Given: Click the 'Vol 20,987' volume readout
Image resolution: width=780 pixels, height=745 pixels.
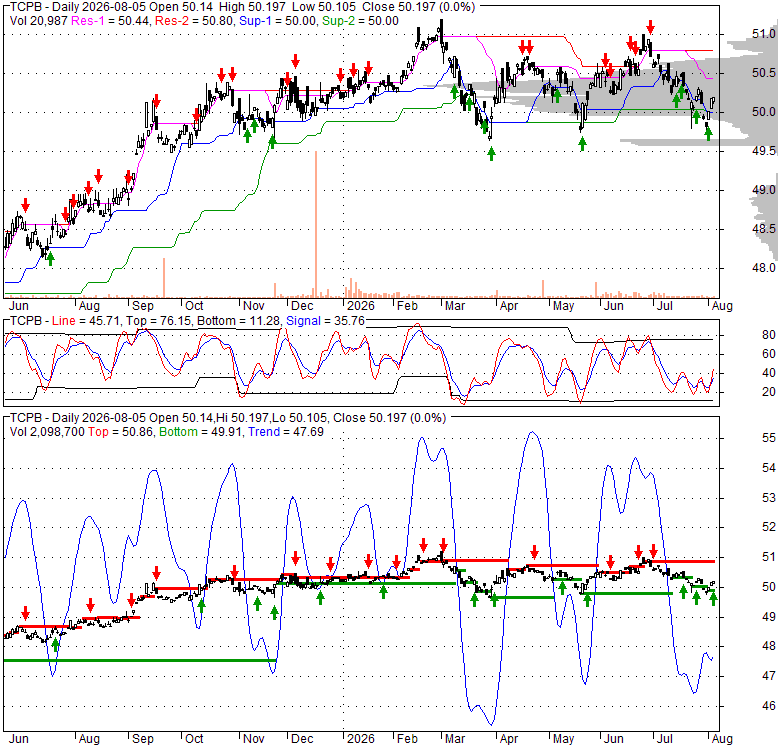Looking at the screenshot, I should coord(39,21).
